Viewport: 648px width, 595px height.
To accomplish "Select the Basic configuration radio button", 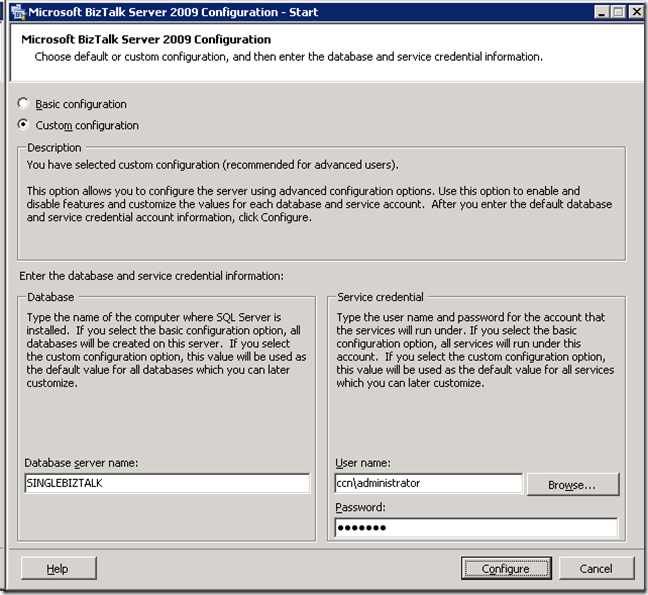I will [23, 103].
